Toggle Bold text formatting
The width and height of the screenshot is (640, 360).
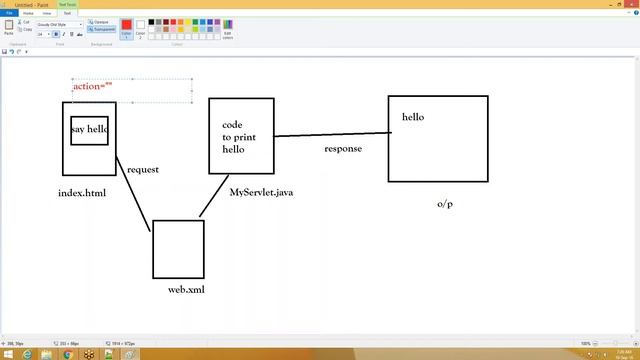tap(56, 34)
